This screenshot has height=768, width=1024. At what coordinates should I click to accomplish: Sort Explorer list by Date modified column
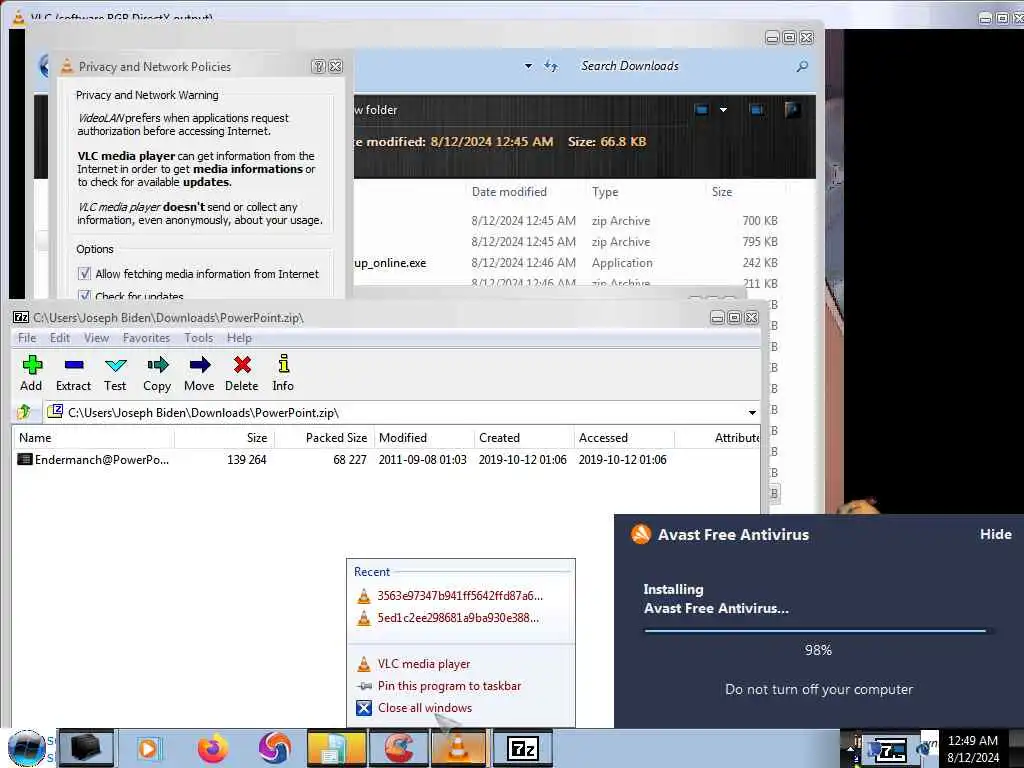[509, 192]
